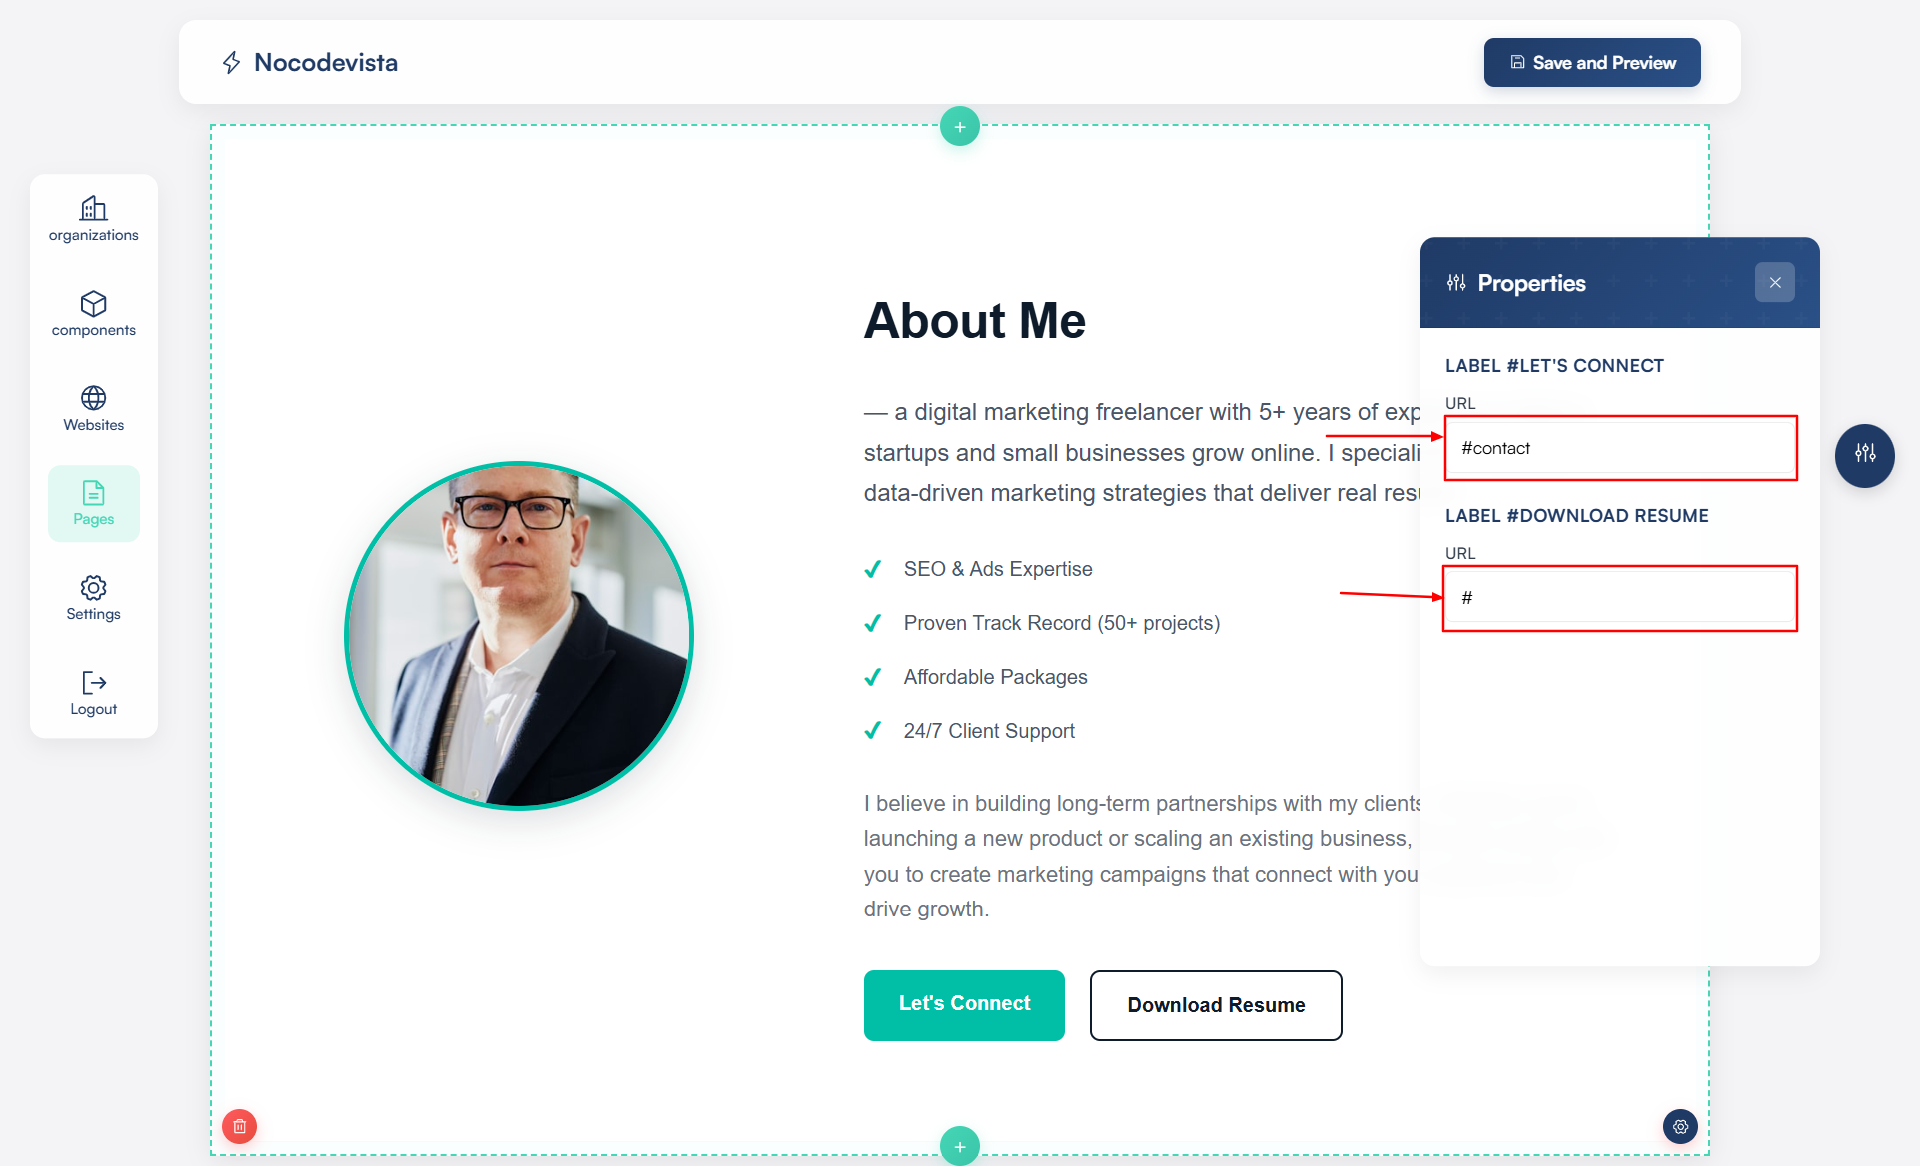
Task: Click the Logout icon
Action: pos(94,683)
